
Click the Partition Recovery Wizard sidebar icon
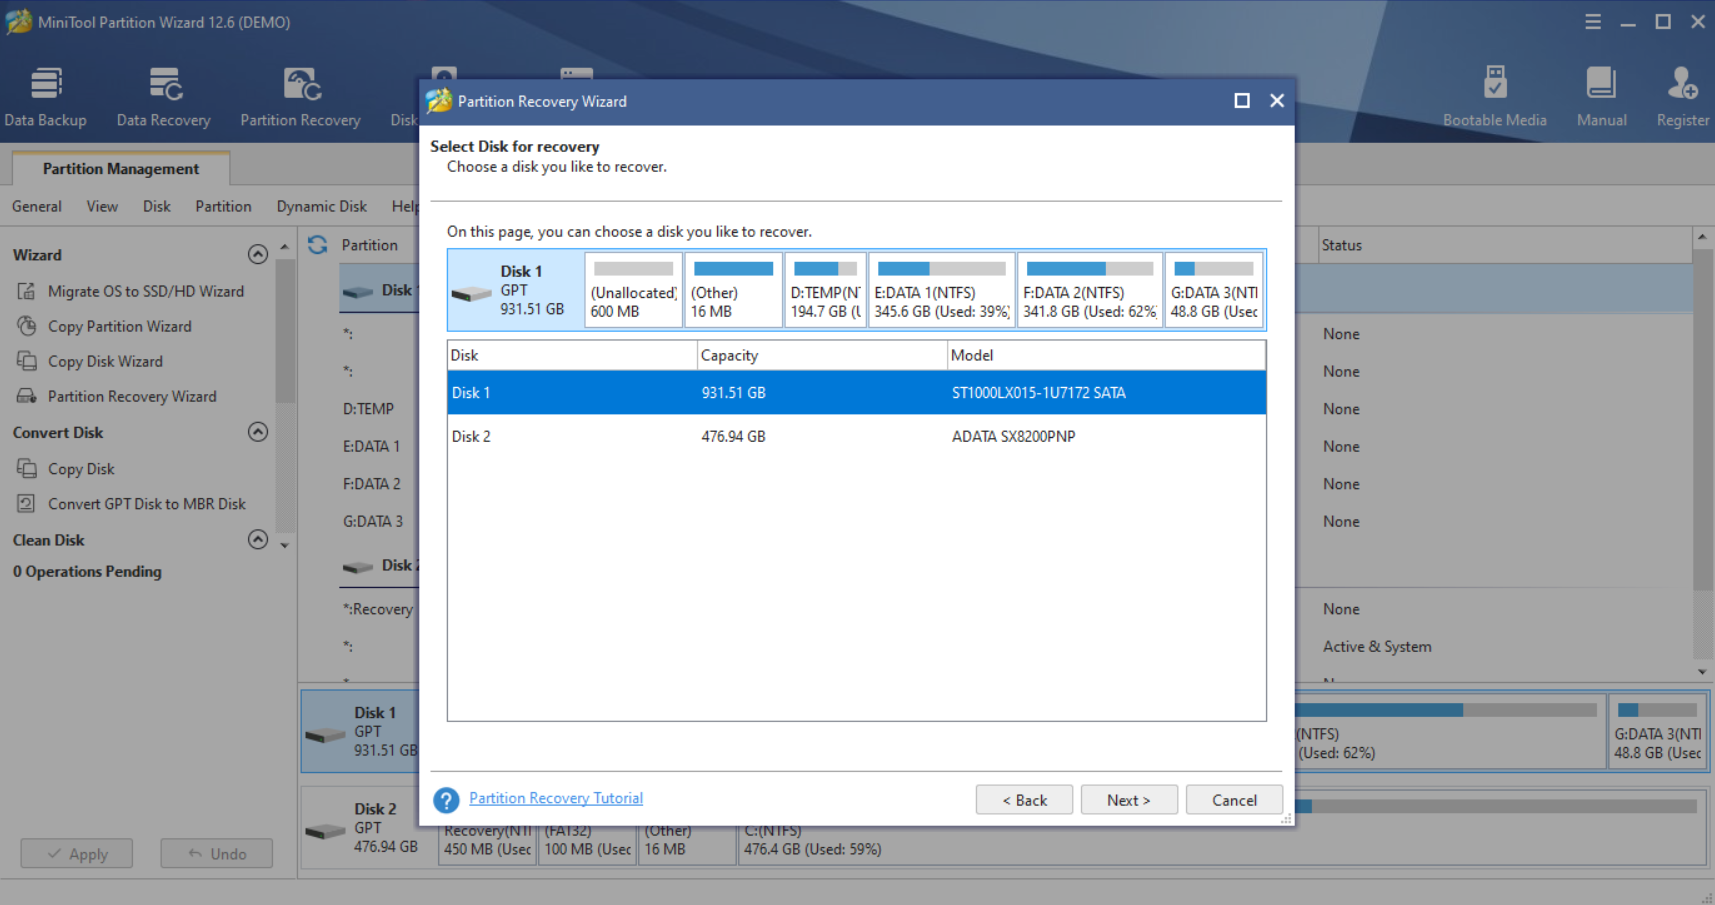(27, 396)
